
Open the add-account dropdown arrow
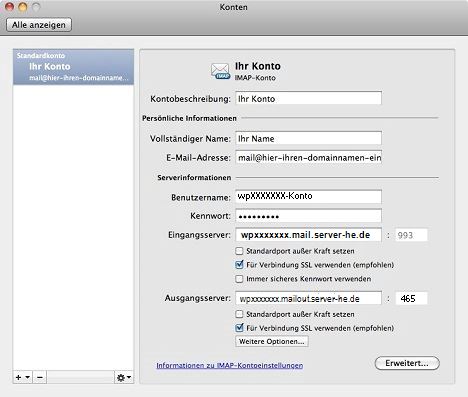point(28,377)
